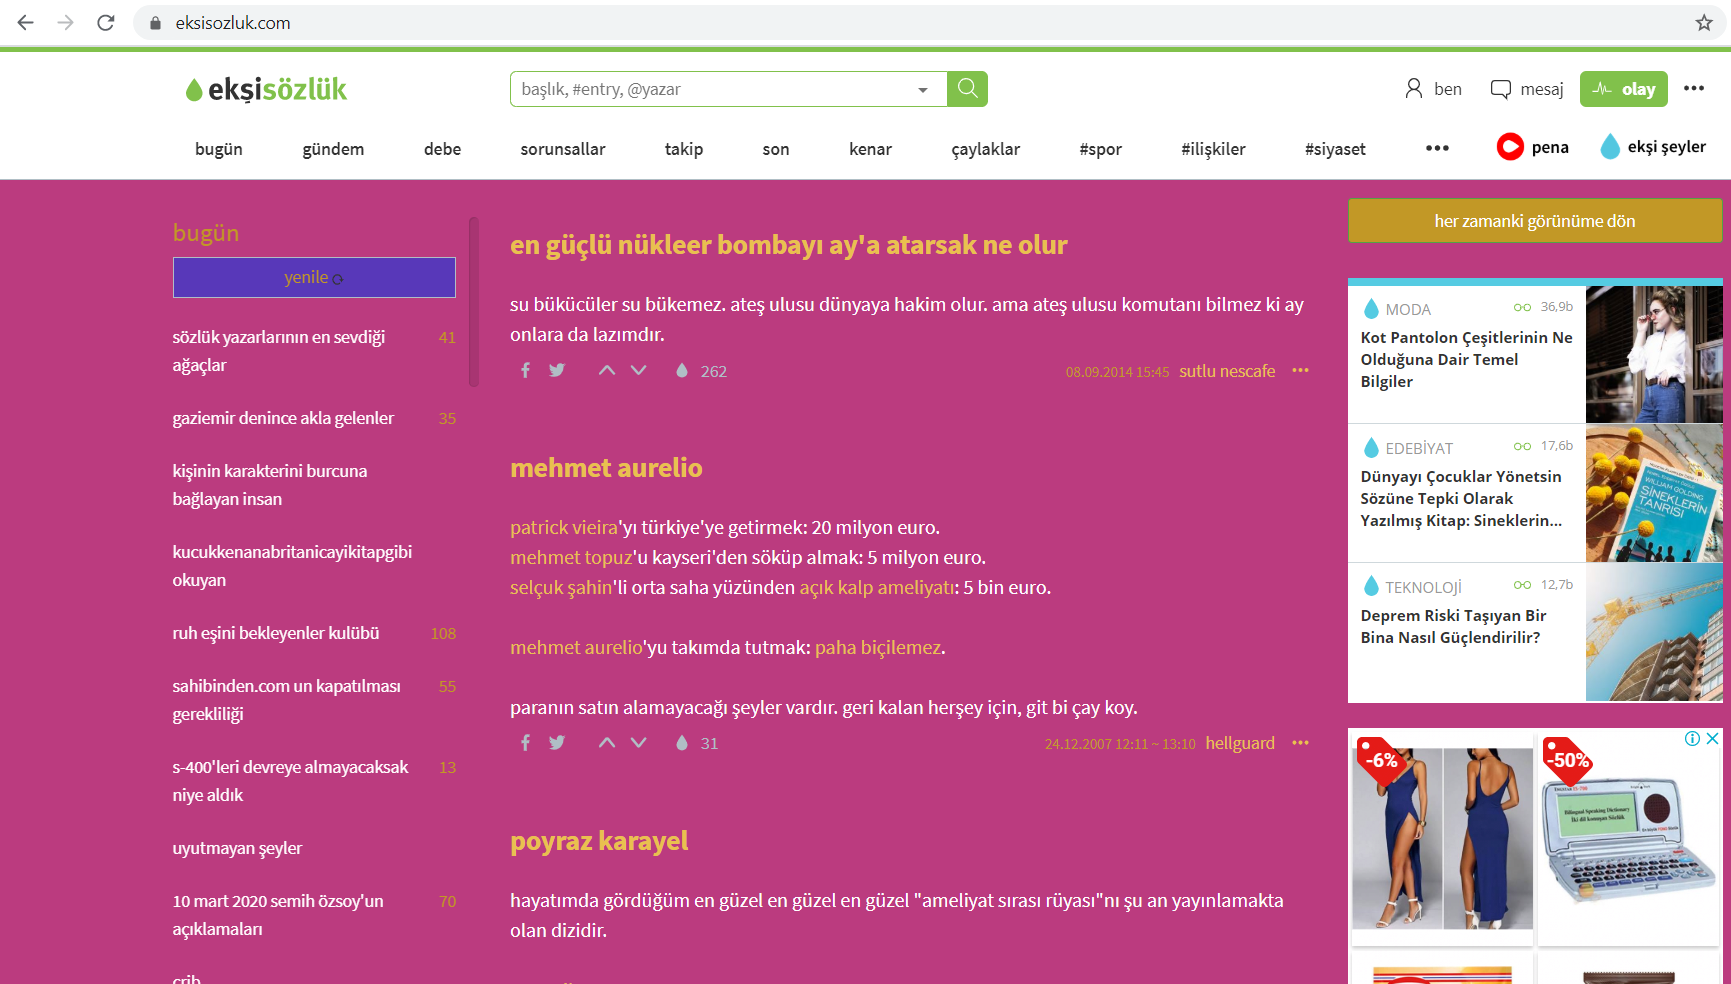Open the Sineklerin Tanrısı book thumbnail
The image size is (1731, 984).
tap(1654, 493)
